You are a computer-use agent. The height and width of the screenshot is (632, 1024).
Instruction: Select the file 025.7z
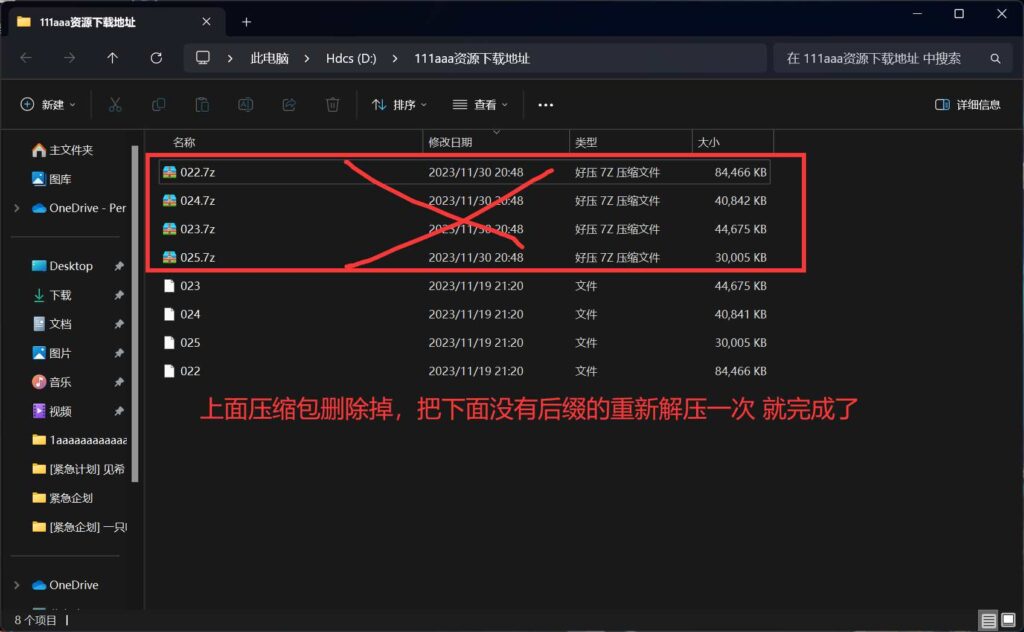pos(464,257)
